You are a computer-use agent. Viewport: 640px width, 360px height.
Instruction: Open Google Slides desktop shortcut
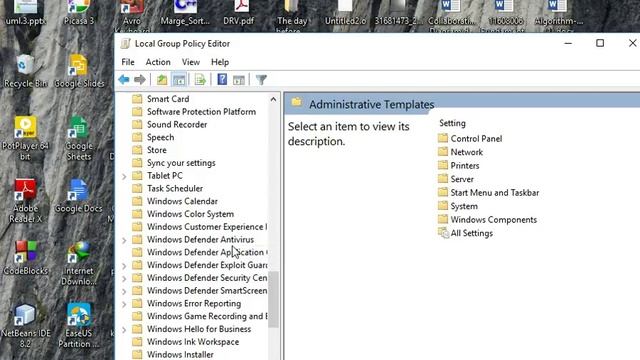pos(79,71)
